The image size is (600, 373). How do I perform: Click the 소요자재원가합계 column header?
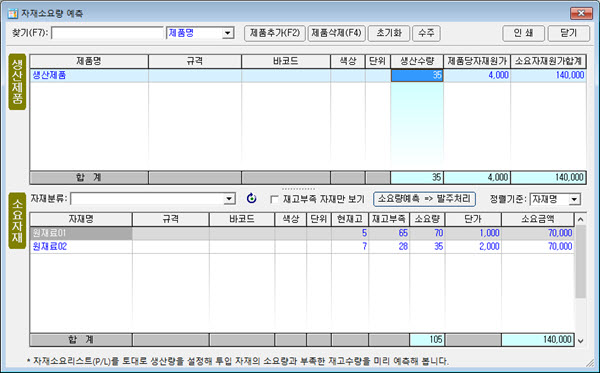548,61
